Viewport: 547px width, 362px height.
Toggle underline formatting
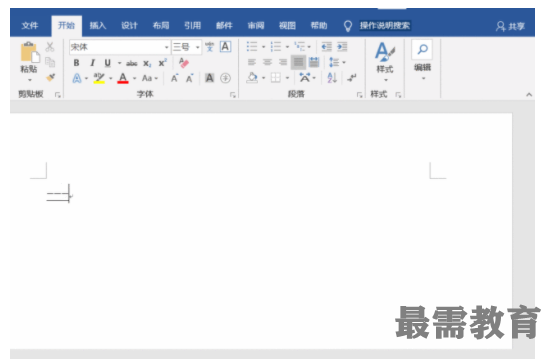coord(107,63)
